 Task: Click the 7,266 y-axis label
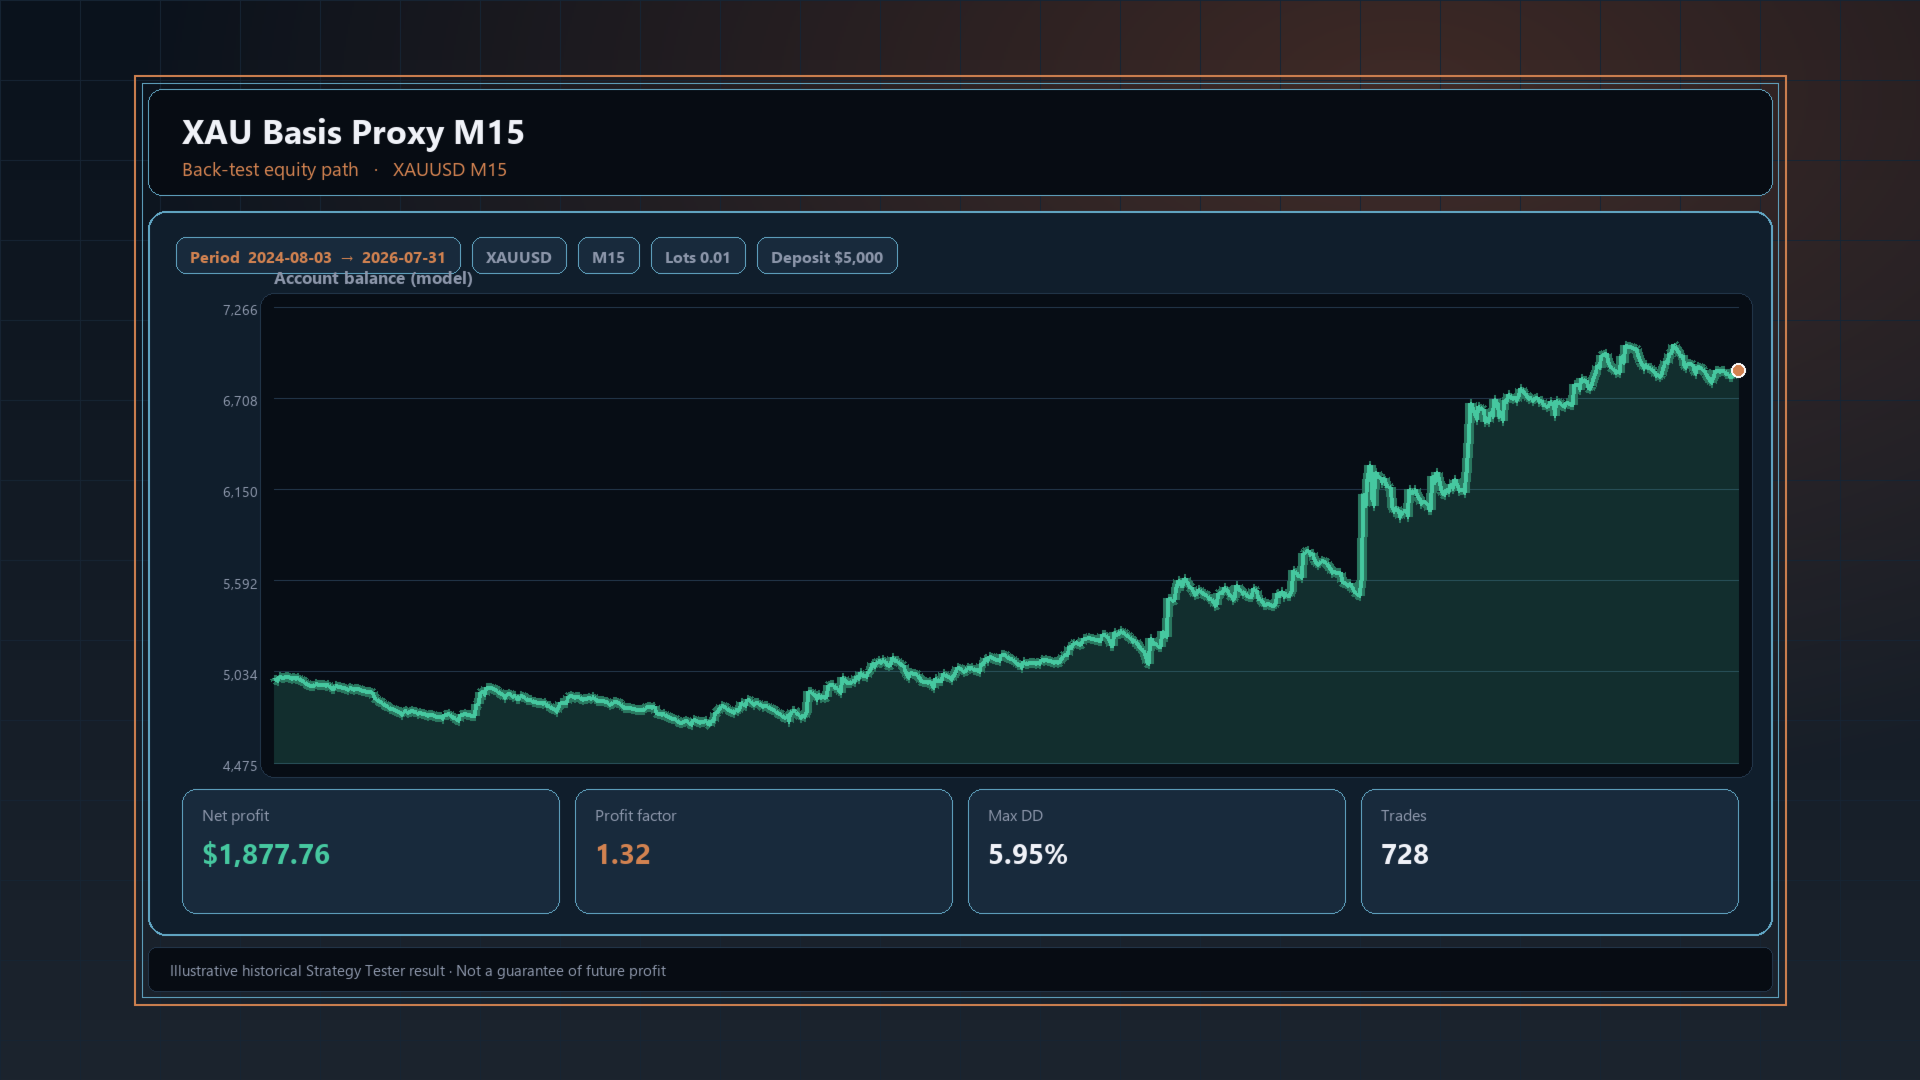[x=240, y=310]
